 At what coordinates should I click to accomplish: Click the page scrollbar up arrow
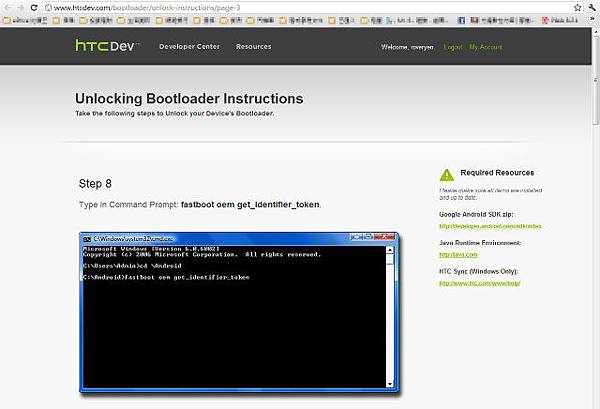tap(595, 31)
